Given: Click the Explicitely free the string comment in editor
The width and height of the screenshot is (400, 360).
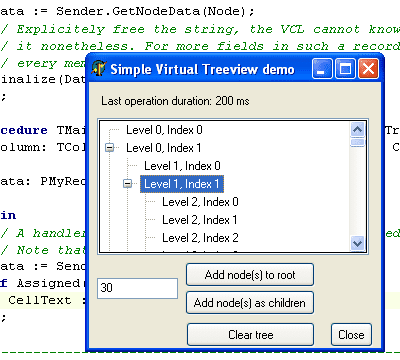Looking at the screenshot, I should (x=199, y=29).
